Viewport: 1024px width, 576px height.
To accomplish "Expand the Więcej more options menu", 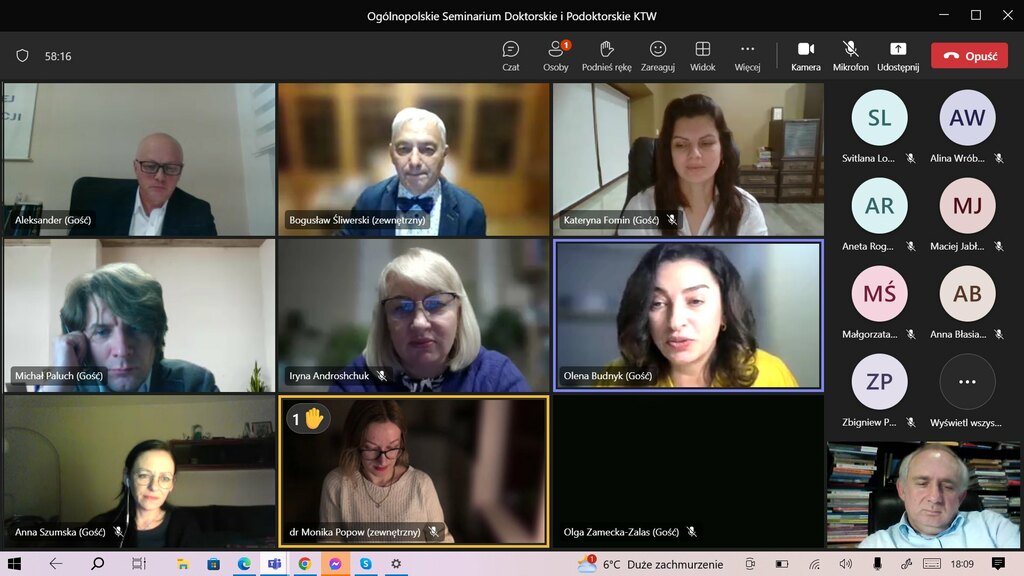I will coord(747,55).
